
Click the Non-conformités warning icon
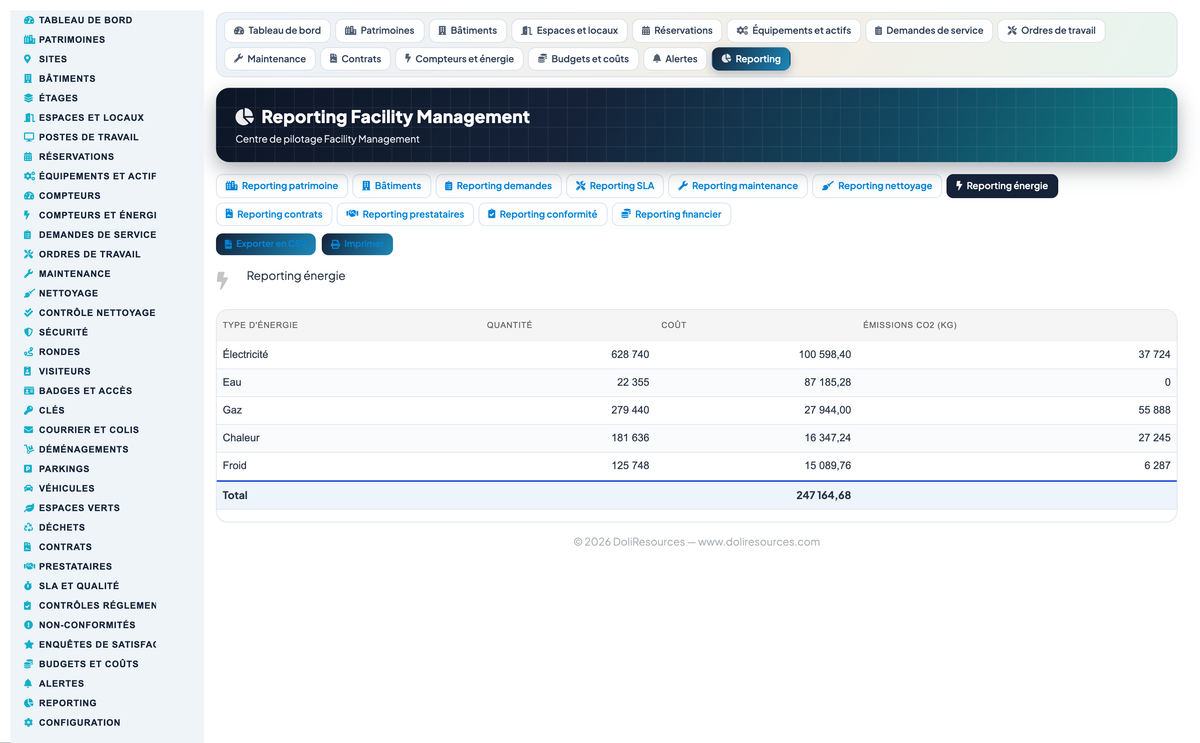29,625
